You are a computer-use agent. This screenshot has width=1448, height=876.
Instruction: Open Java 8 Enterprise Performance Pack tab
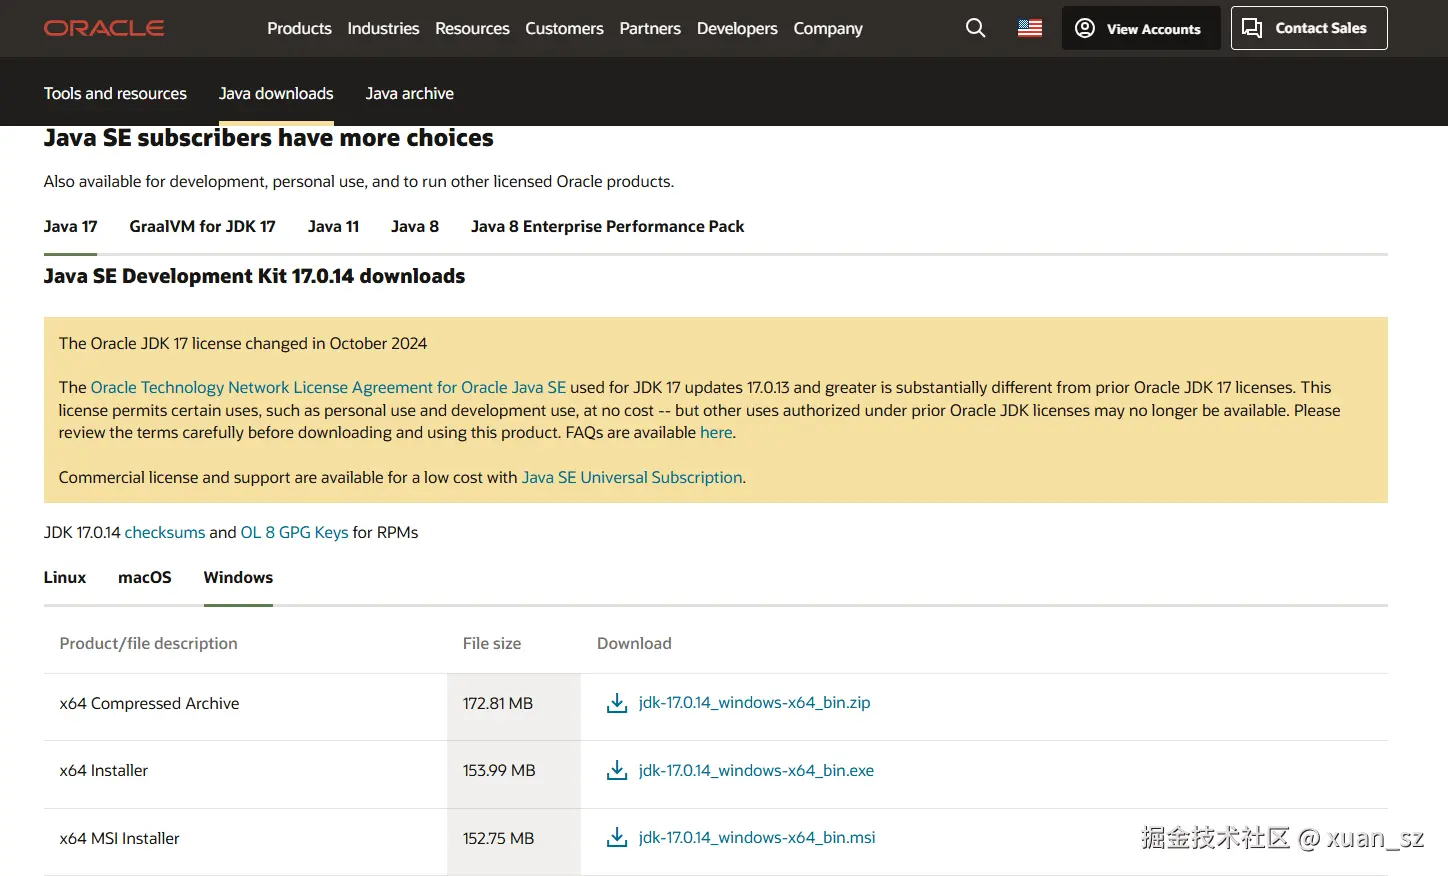tap(608, 226)
